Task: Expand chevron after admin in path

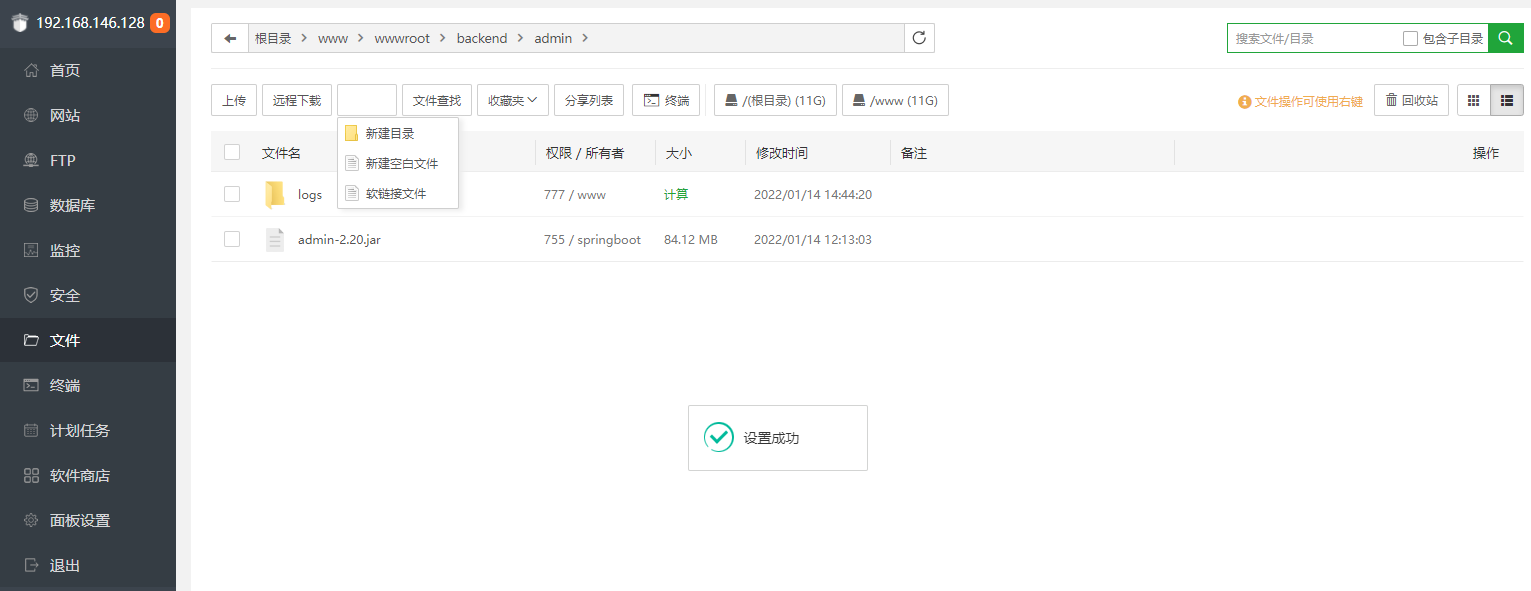Action: [x=585, y=39]
